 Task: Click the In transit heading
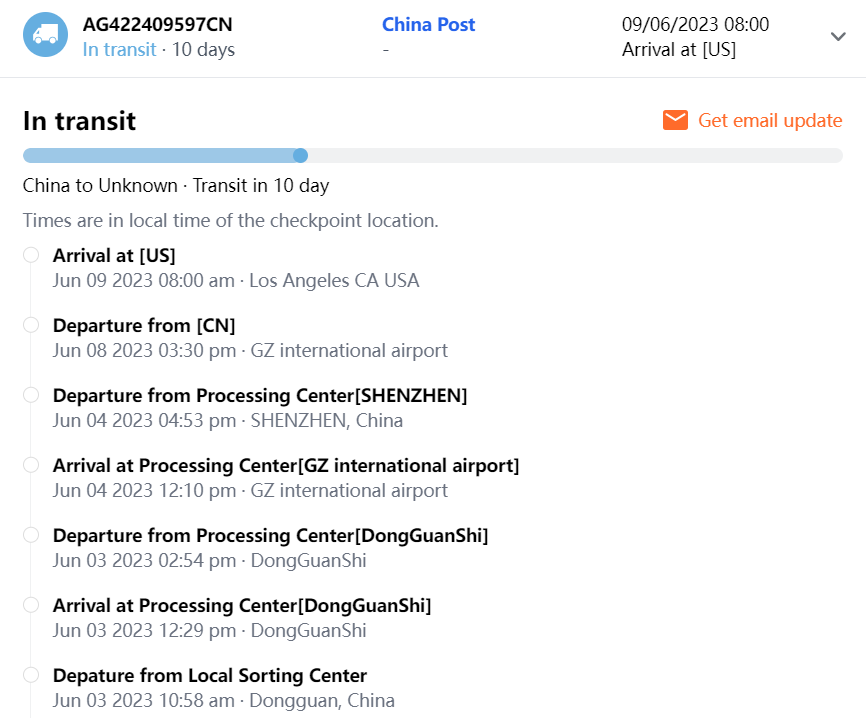coord(79,121)
